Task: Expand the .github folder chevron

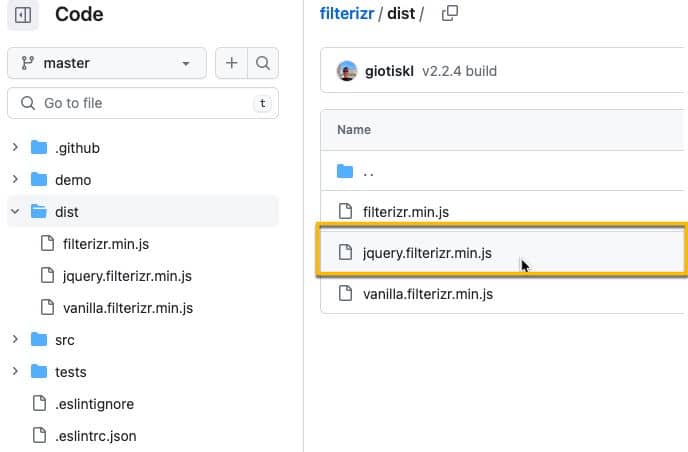Action: pyautogui.click(x=15, y=148)
